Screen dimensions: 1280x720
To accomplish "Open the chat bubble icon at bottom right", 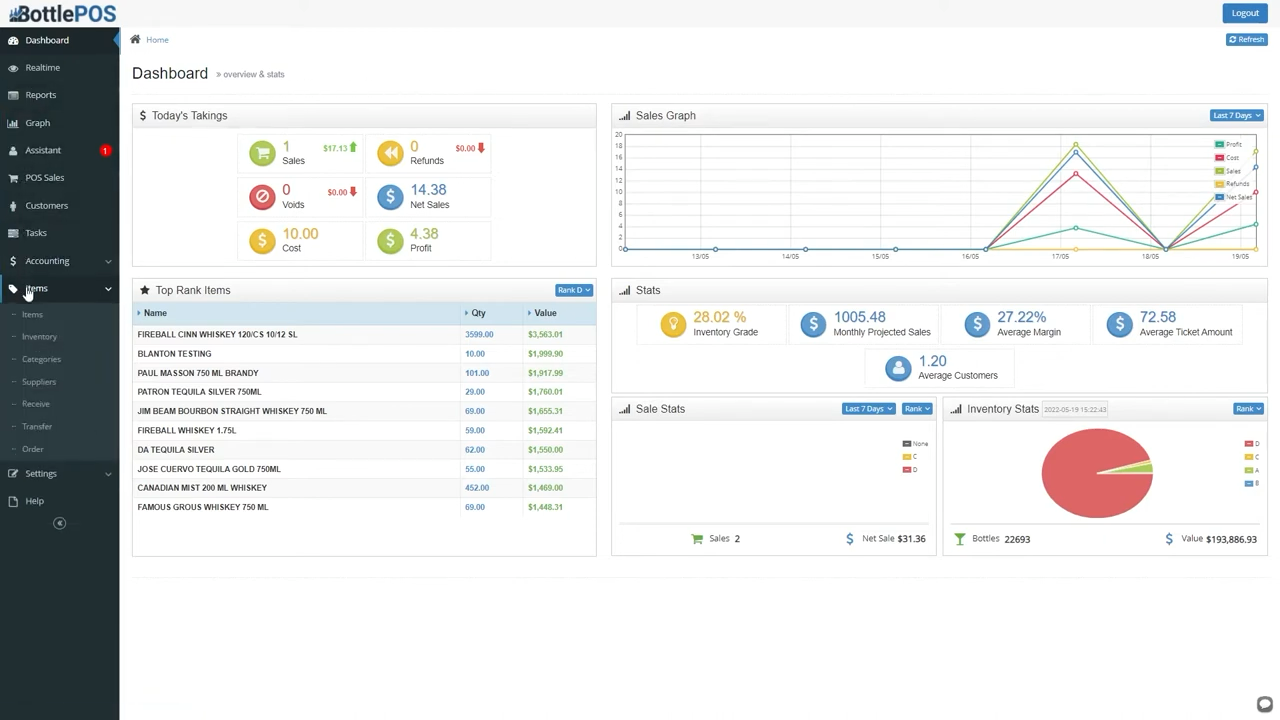I will pos(1264,704).
